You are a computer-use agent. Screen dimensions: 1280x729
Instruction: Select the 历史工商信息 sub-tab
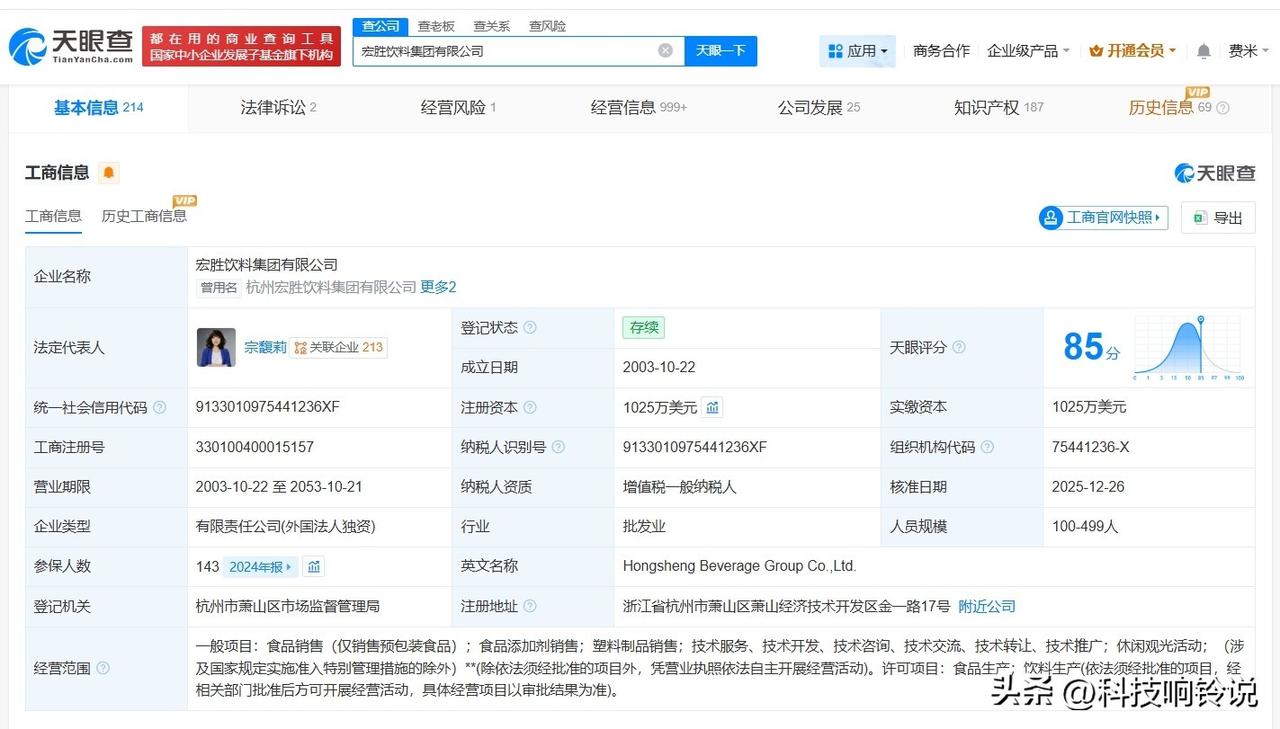[x=144, y=216]
